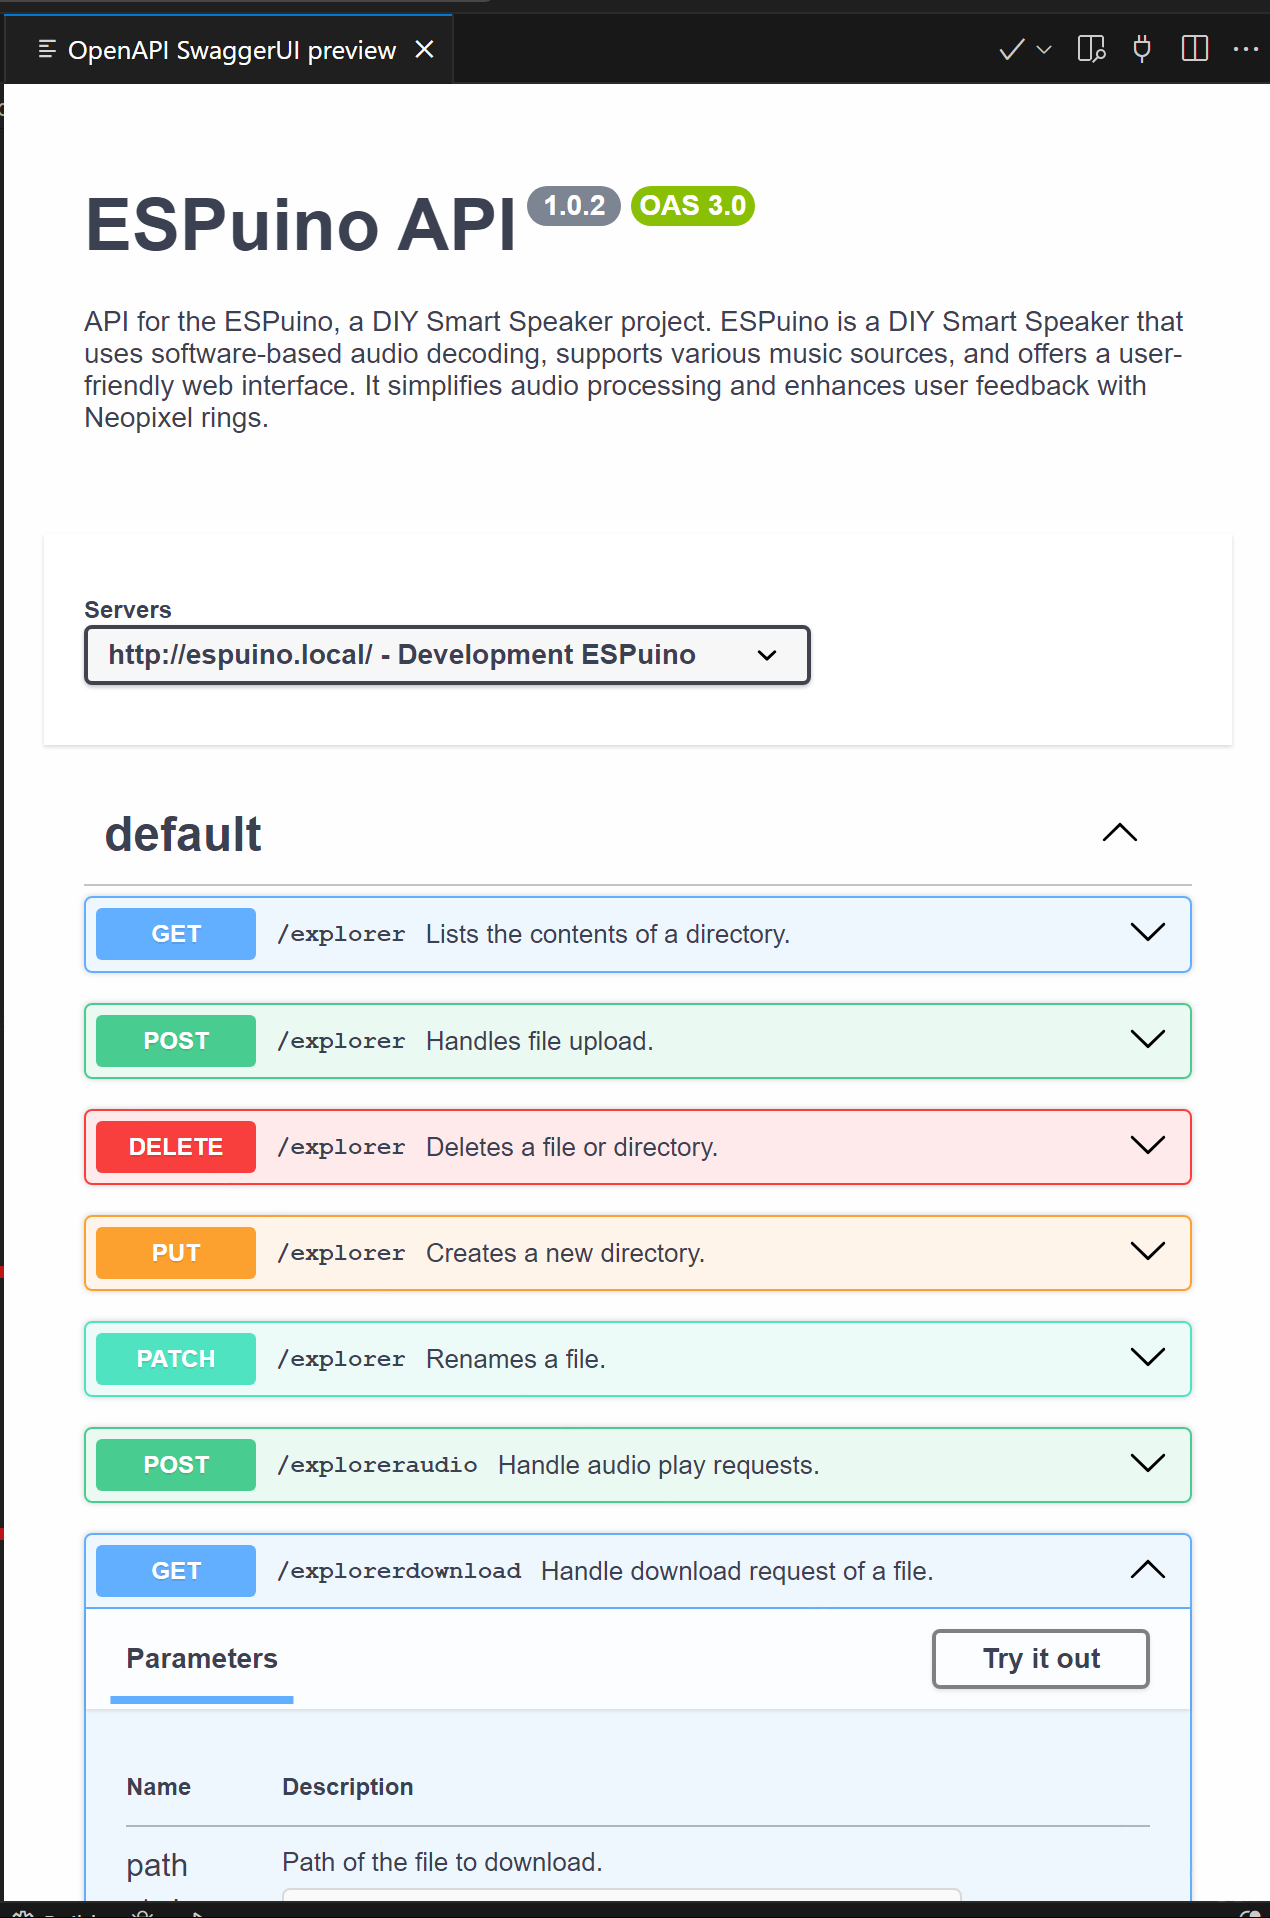Image resolution: width=1270 pixels, height=1918 pixels.
Task: Expand the GET /explorer list directory operation
Action: click(x=638, y=934)
